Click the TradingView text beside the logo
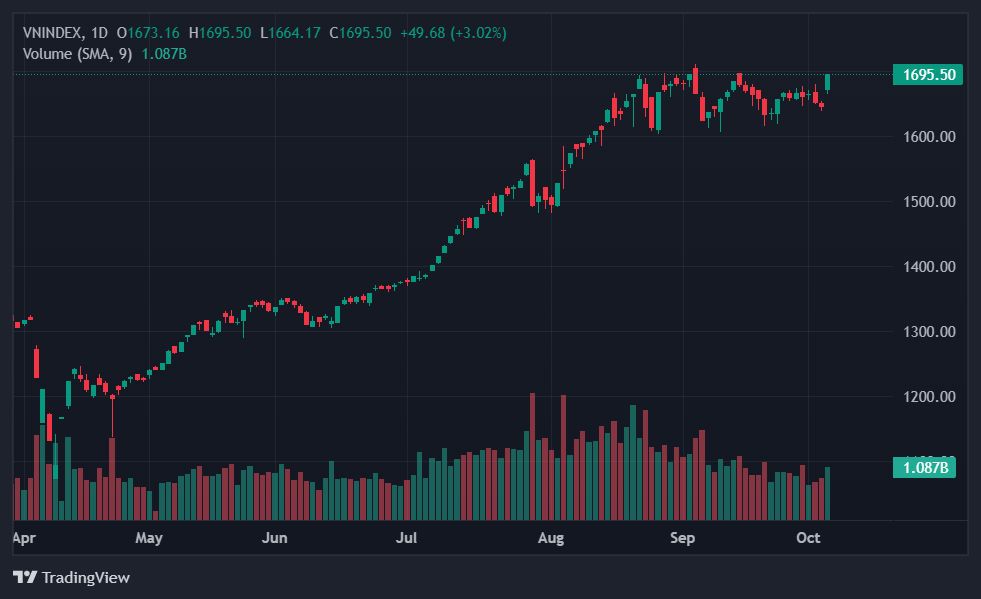Viewport: 981px width, 599px height. (86, 577)
